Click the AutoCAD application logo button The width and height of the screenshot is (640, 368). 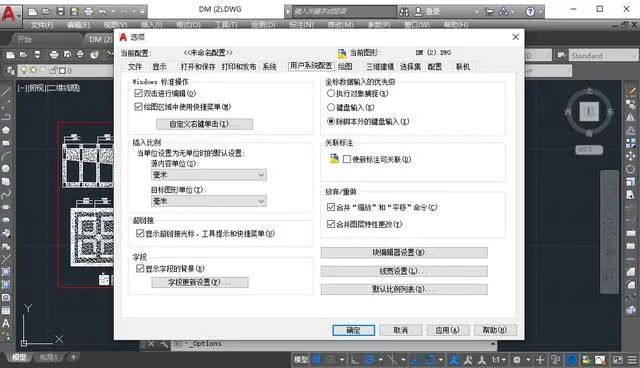pos(9,14)
